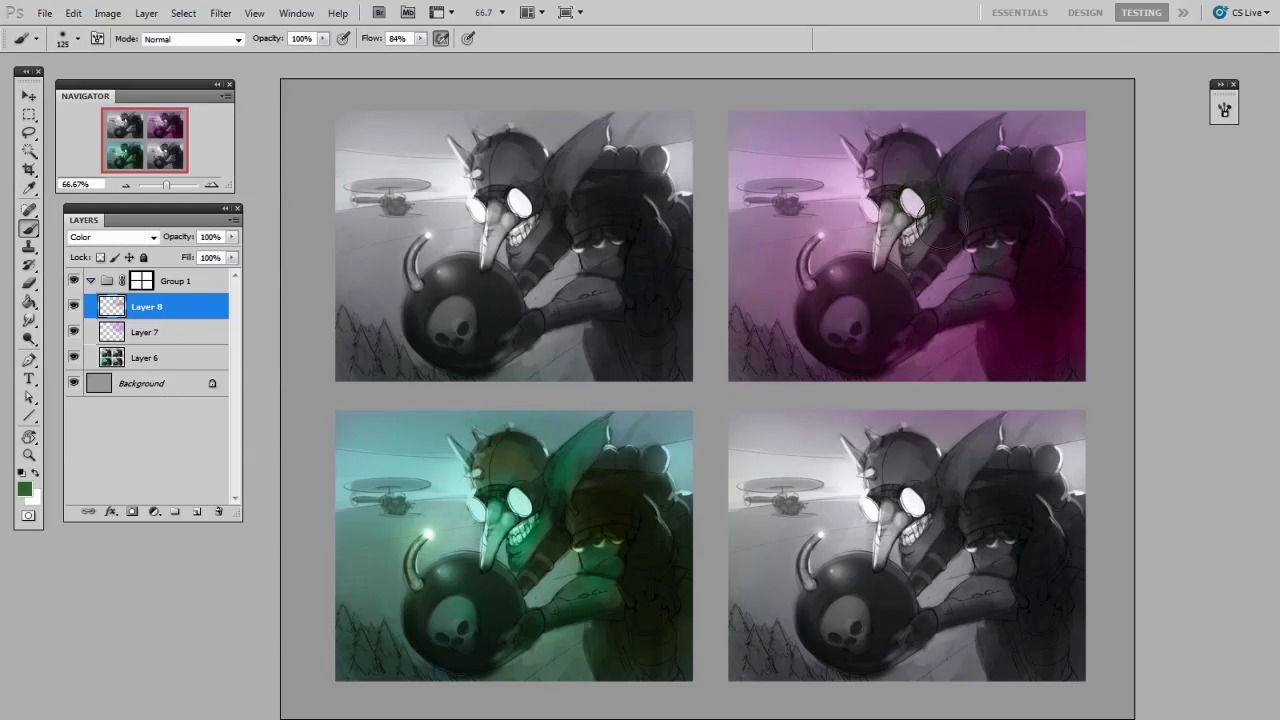Open Tool Preset picker arrow

point(36,38)
